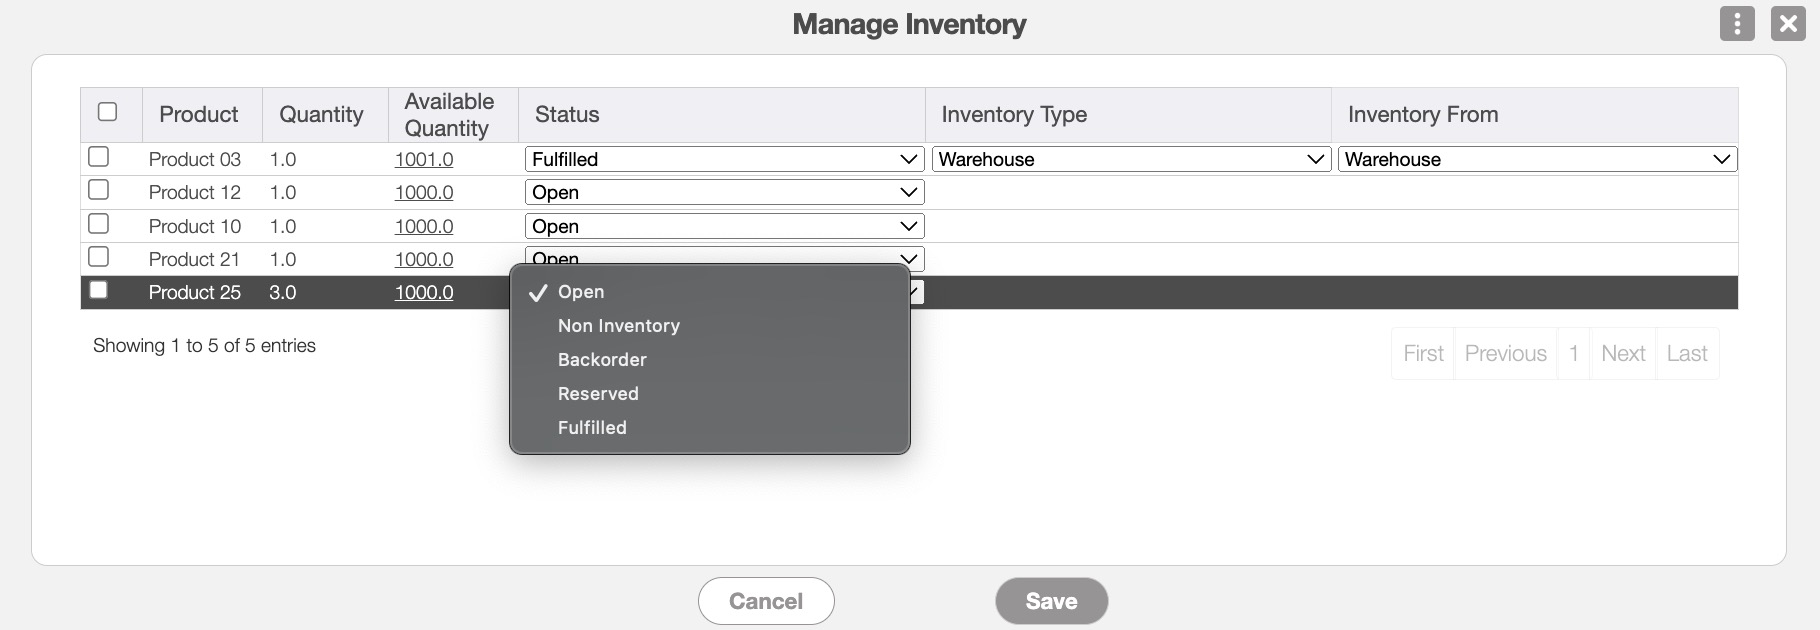Check the box for Product 03
Image resolution: width=1820 pixels, height=630 pixels.
98,157
